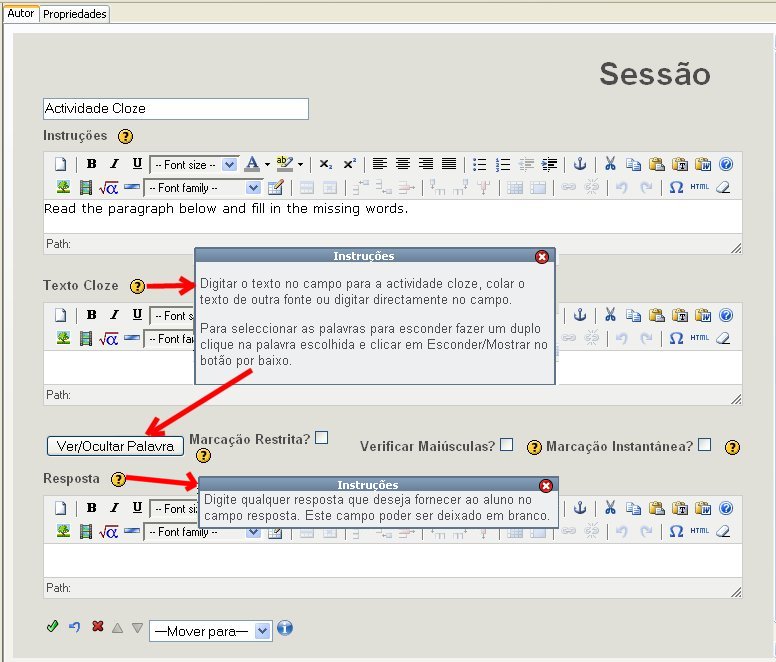Click Bold in the Instruções editor toolbar
This screenshot has height=662, width=776.
(x=91, y=164)
